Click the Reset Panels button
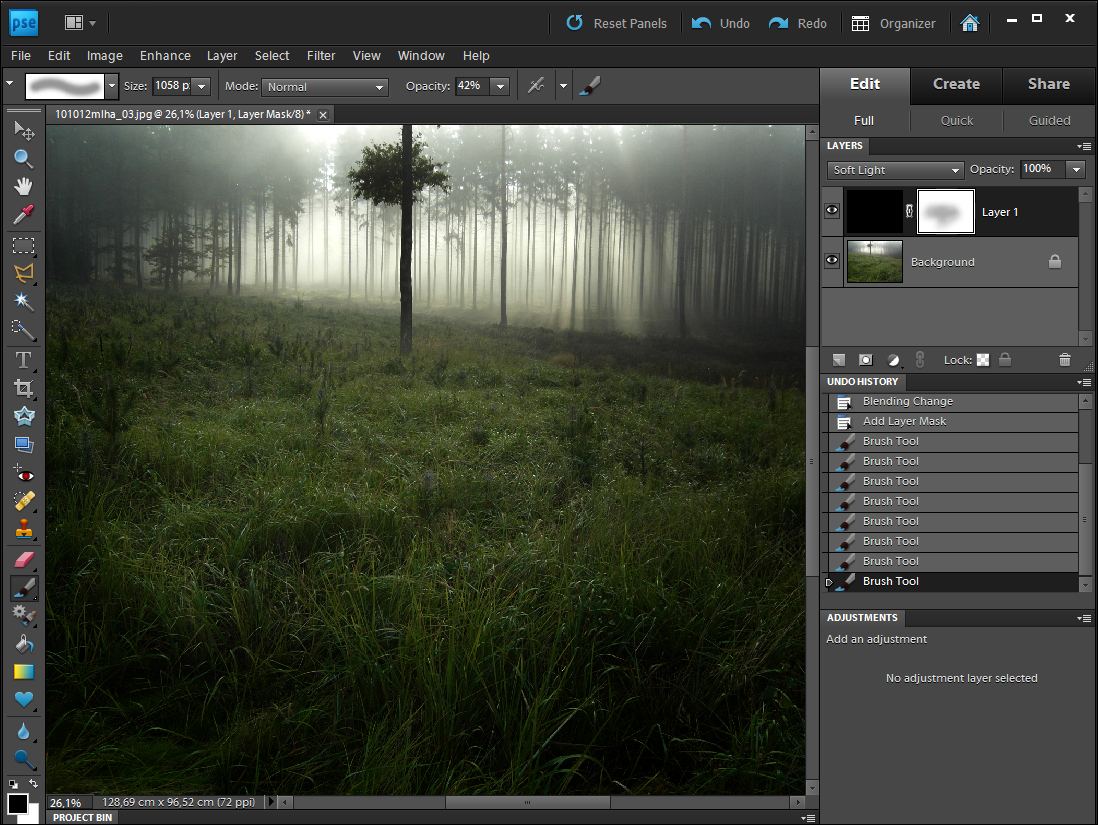The width and height of the screenshot is (1098, 825). (617, 23)
